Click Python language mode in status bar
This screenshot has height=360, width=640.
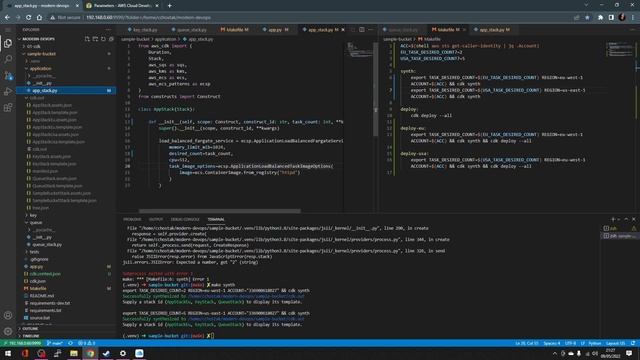click(x=595, y=343)
